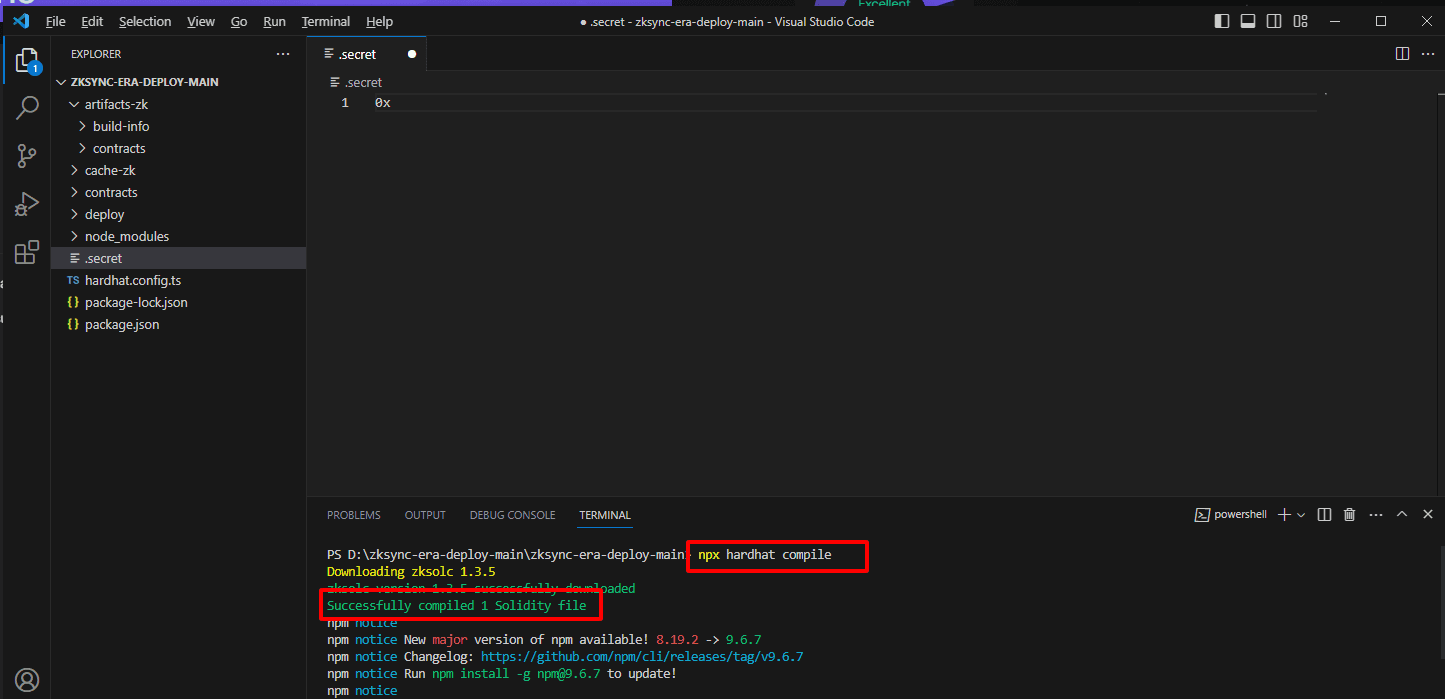
Task: Create new terminal with plus icon
Action: click(1284, 515)
